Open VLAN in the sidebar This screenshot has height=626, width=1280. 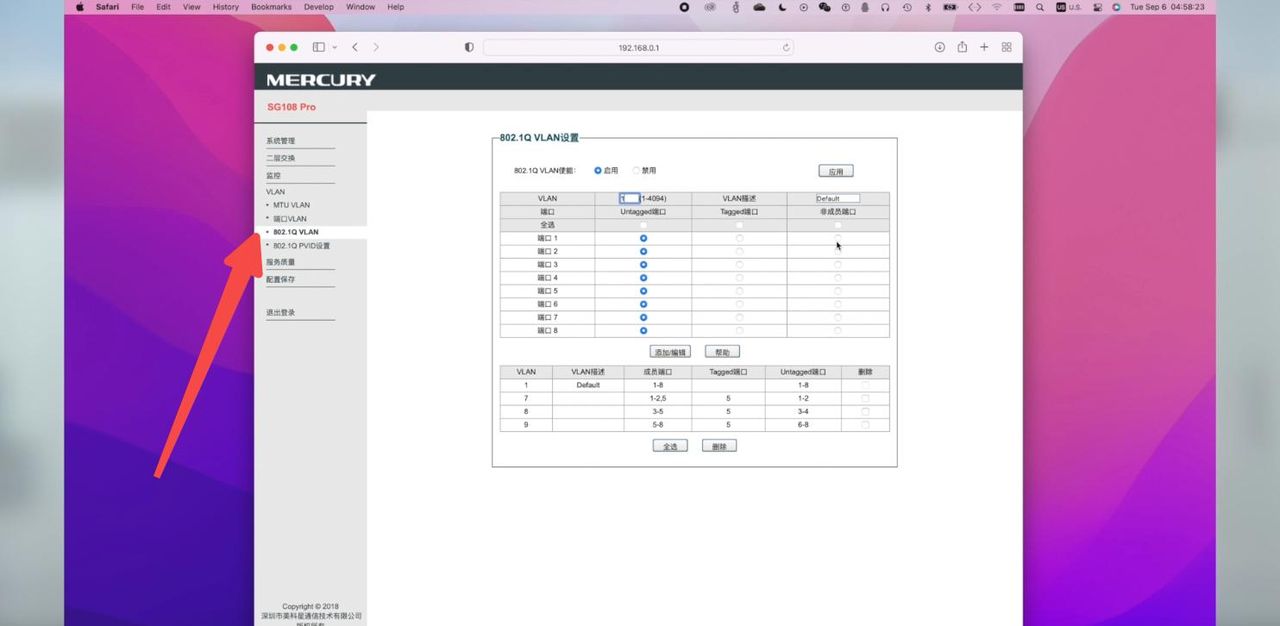point(275,191)
